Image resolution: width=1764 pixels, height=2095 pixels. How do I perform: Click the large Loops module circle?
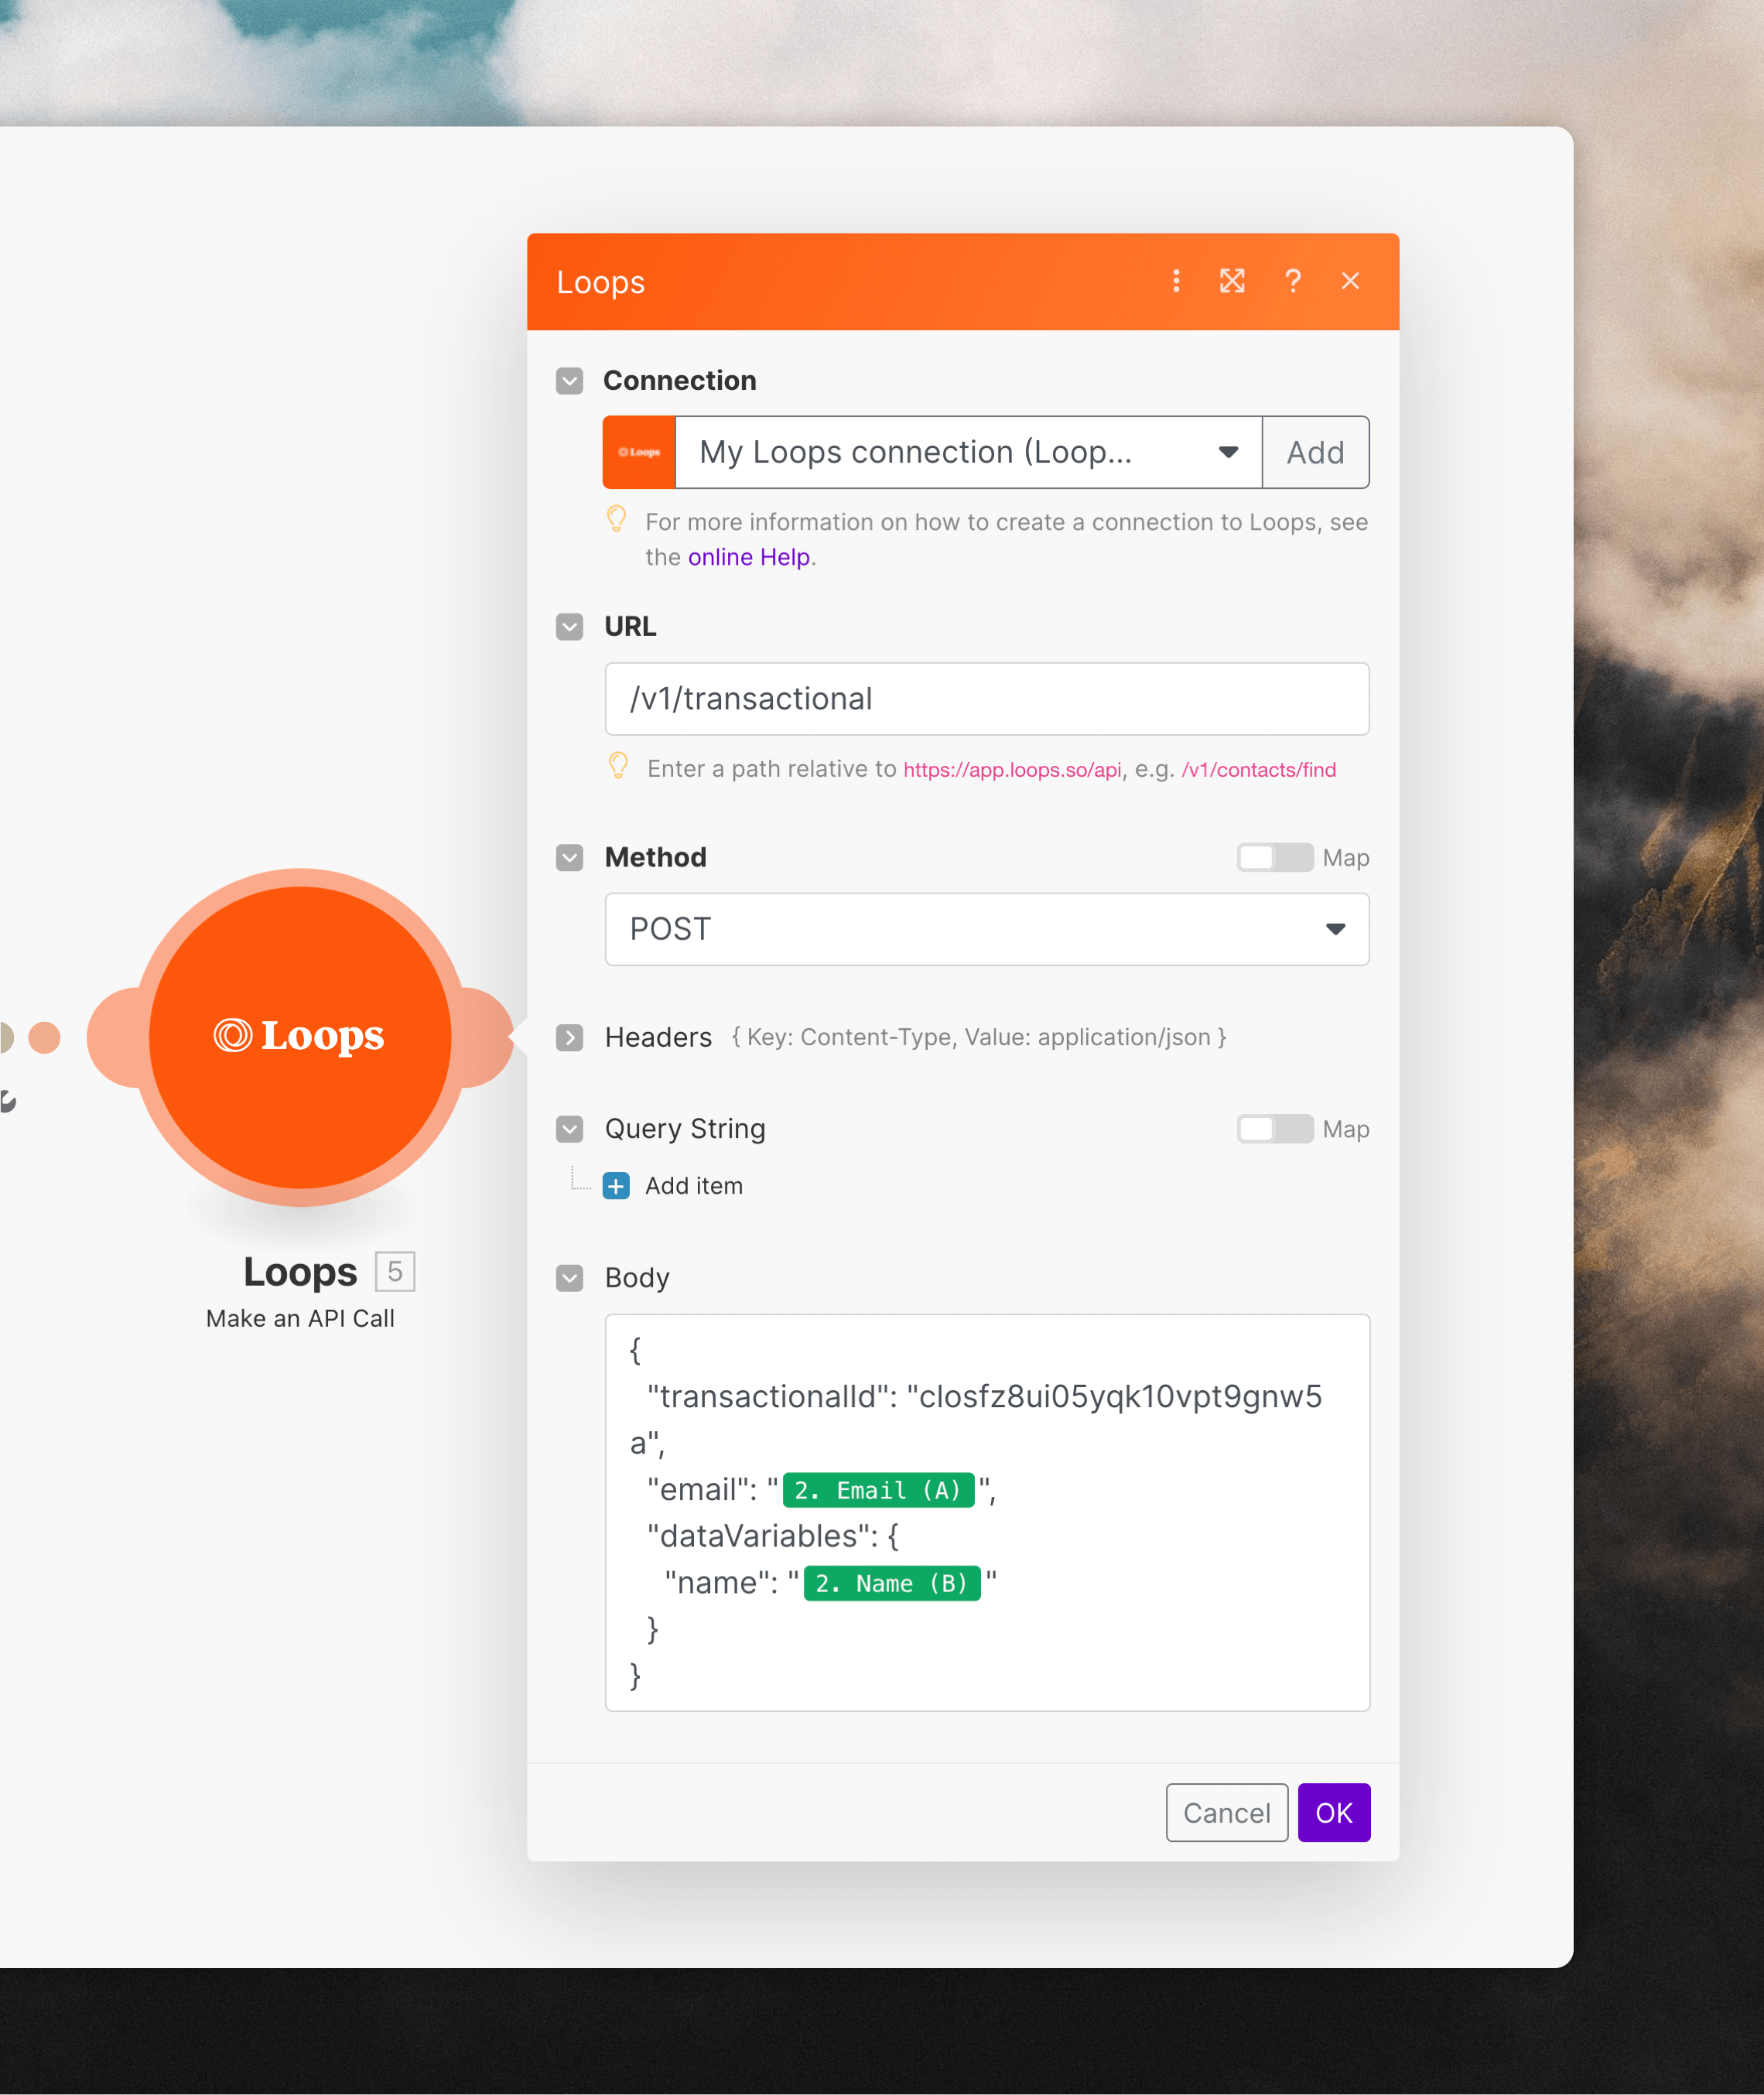pyautogui.click(x=300, y=1037)
